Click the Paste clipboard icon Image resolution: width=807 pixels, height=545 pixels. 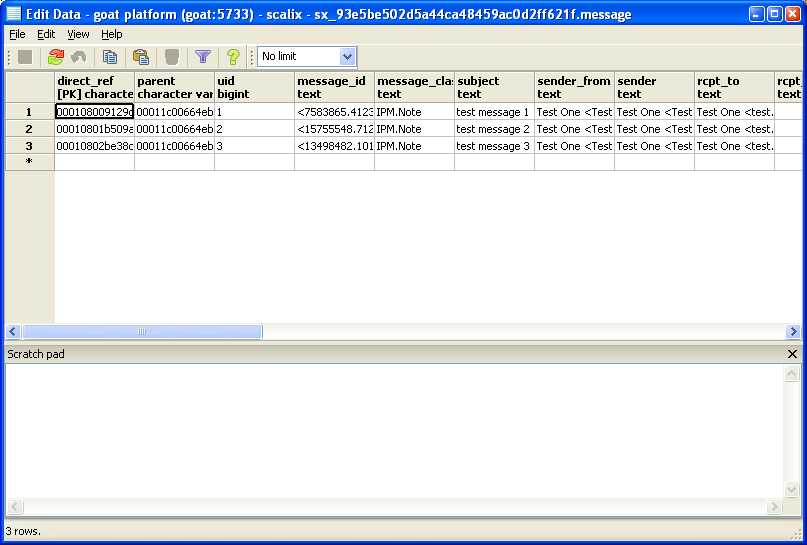141,57
